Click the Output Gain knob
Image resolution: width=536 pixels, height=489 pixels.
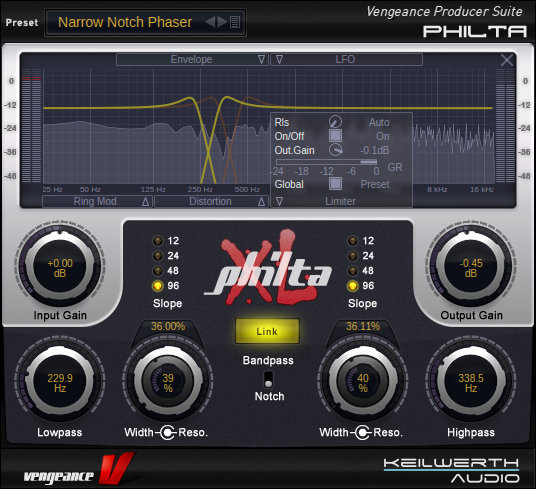(471, 266)
